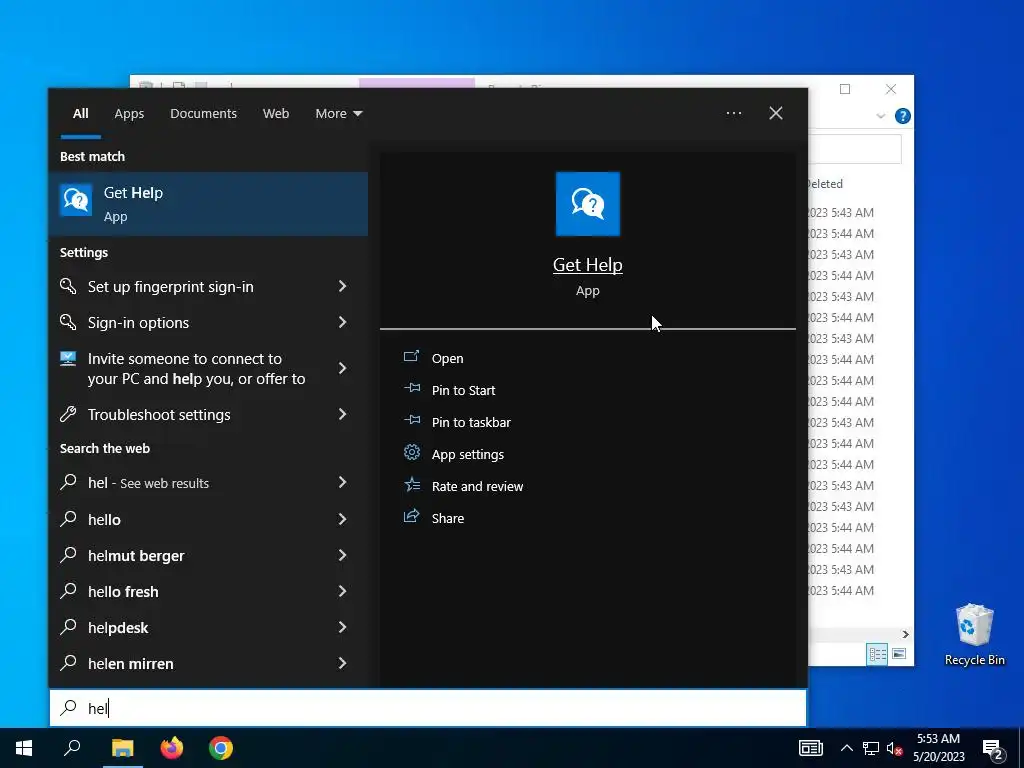The height and width of the screenshot is (768, 1024).
Task: Click the share arrow icon
Action: click(411, 516)
